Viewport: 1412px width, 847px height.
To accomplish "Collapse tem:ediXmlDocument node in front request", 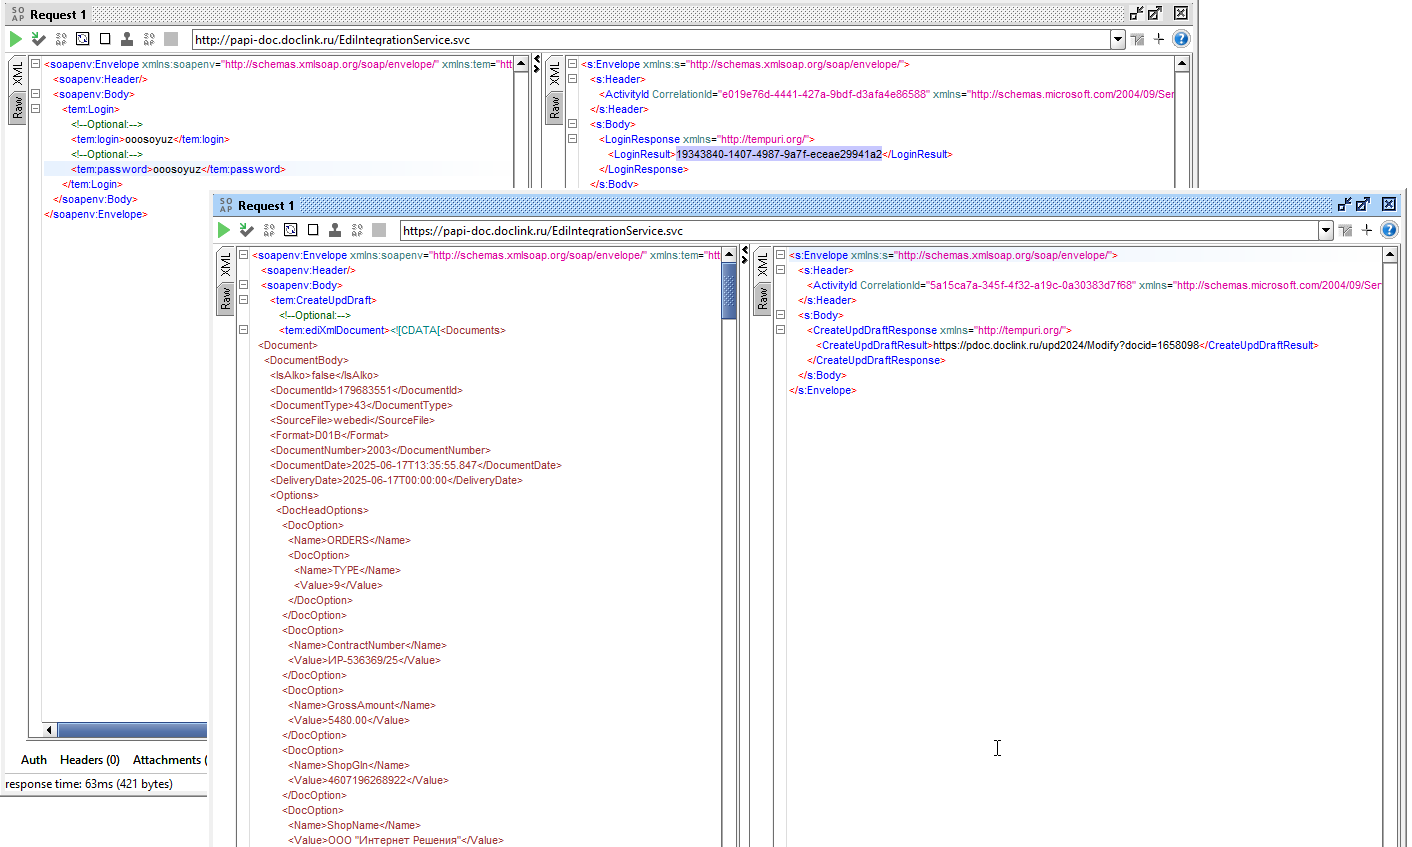I will (x=243, y=330).
